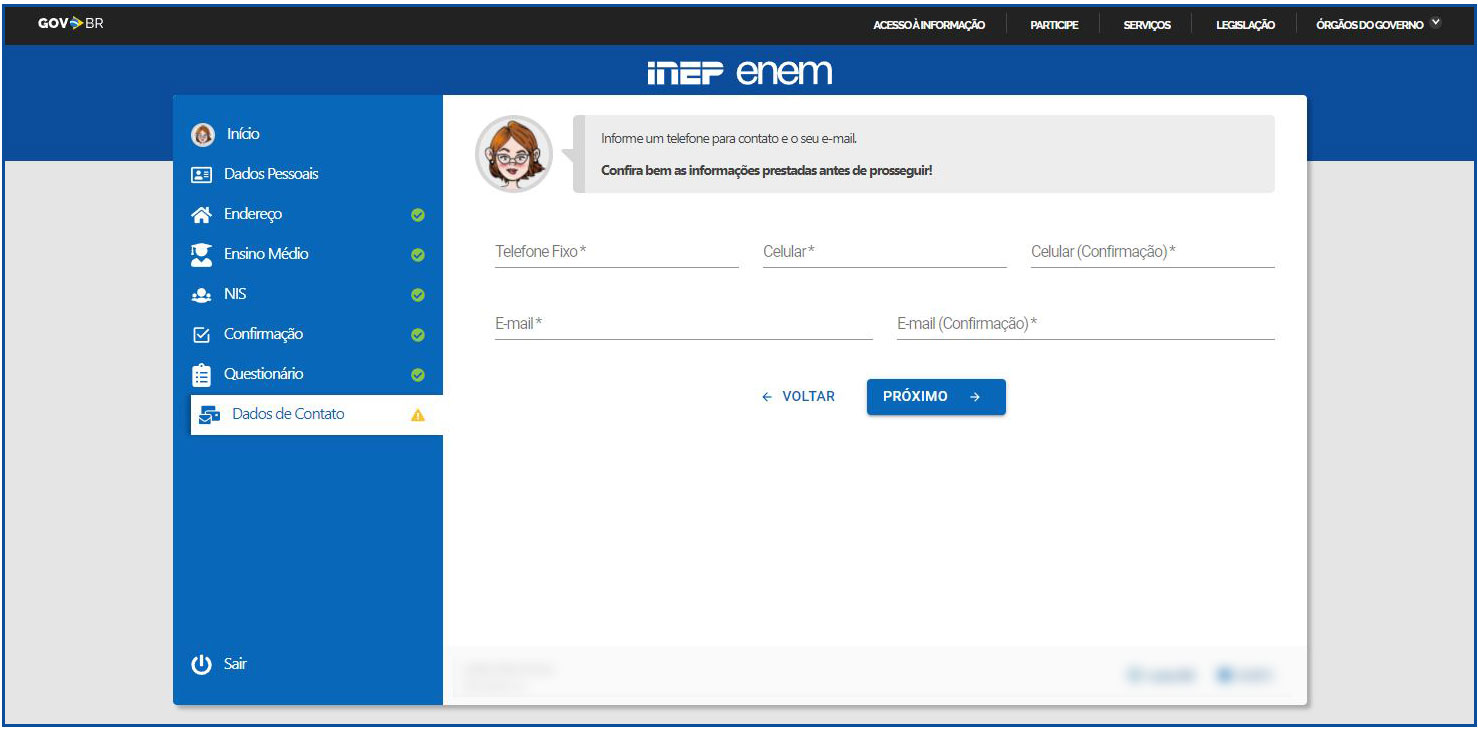Click the yellow warning icon beside Dados de Contato

[x=418, y=415]
